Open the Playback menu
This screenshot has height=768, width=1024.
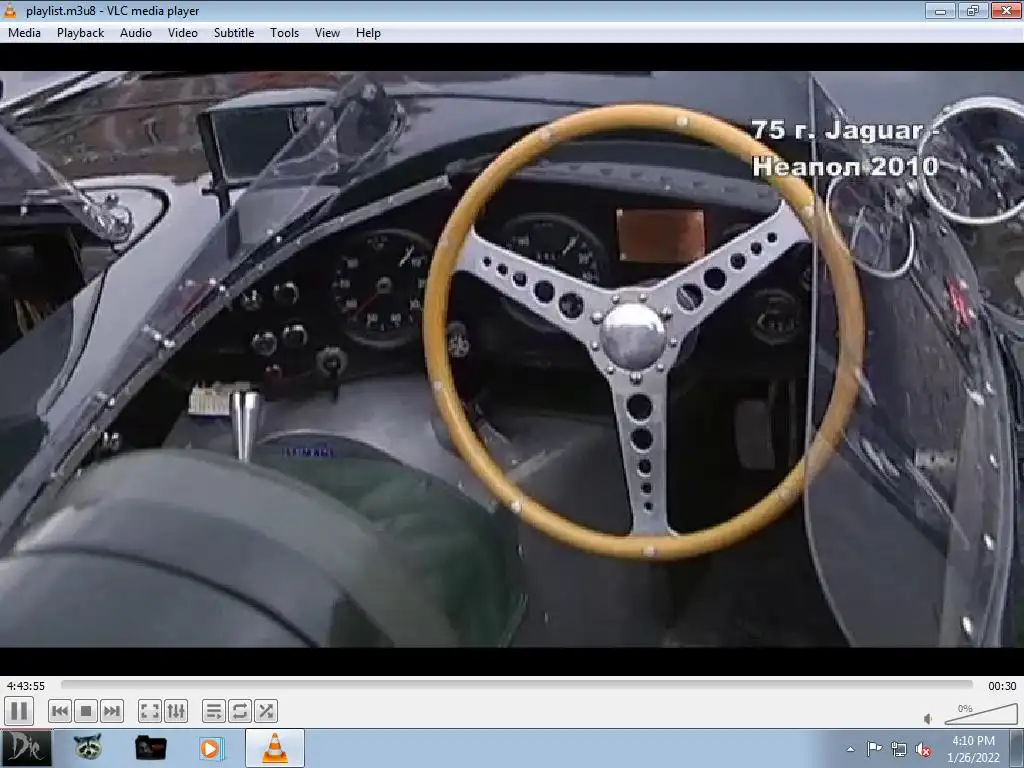[x=80, y=33]
